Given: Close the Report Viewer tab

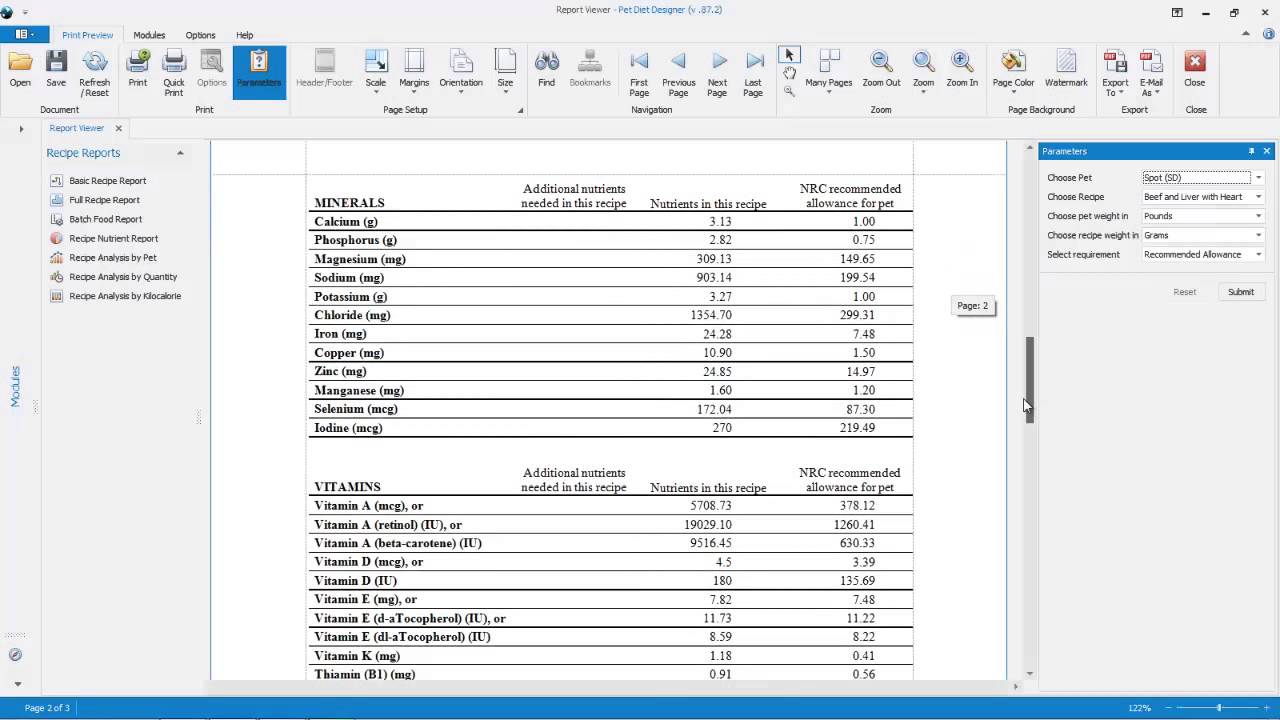Looking at the screenshot, I should pyautogui.click(x=118, y=128).
